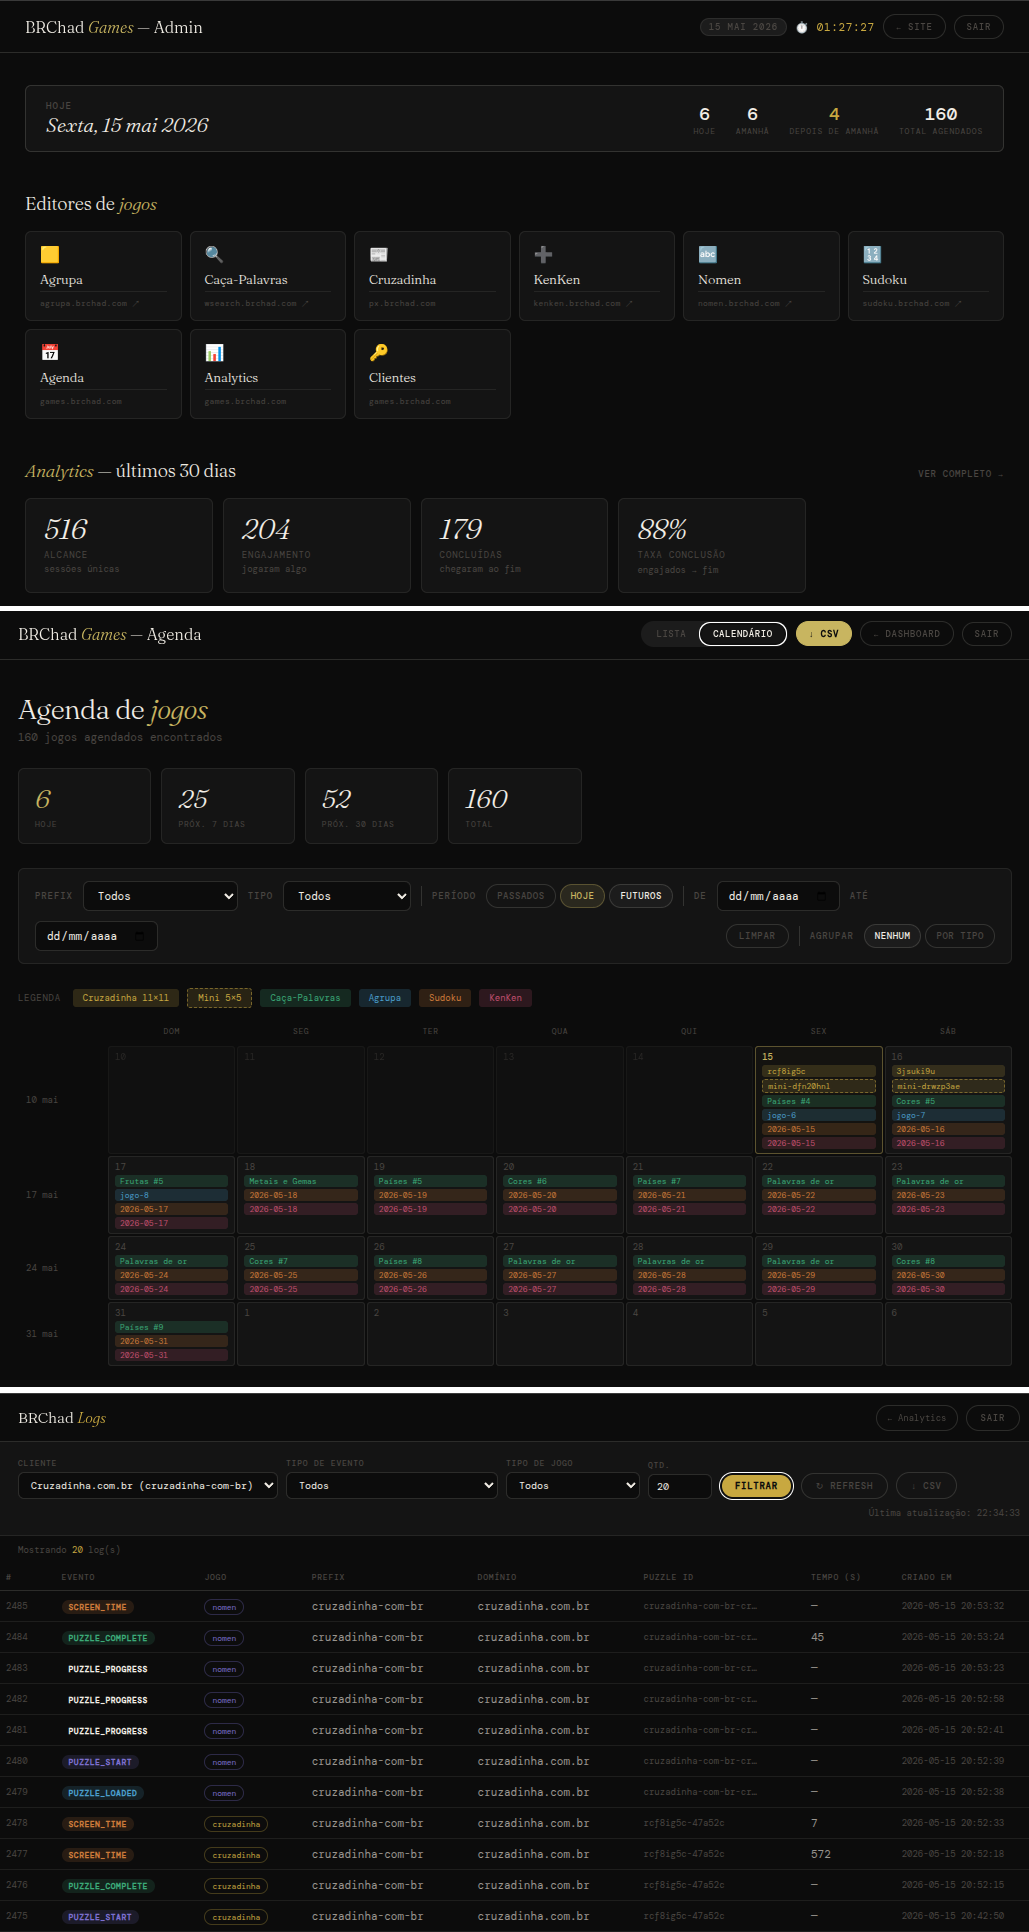The image size is (1029, 1932).
Task: Open the Nomen abc icon
Action: click(707, 254)
